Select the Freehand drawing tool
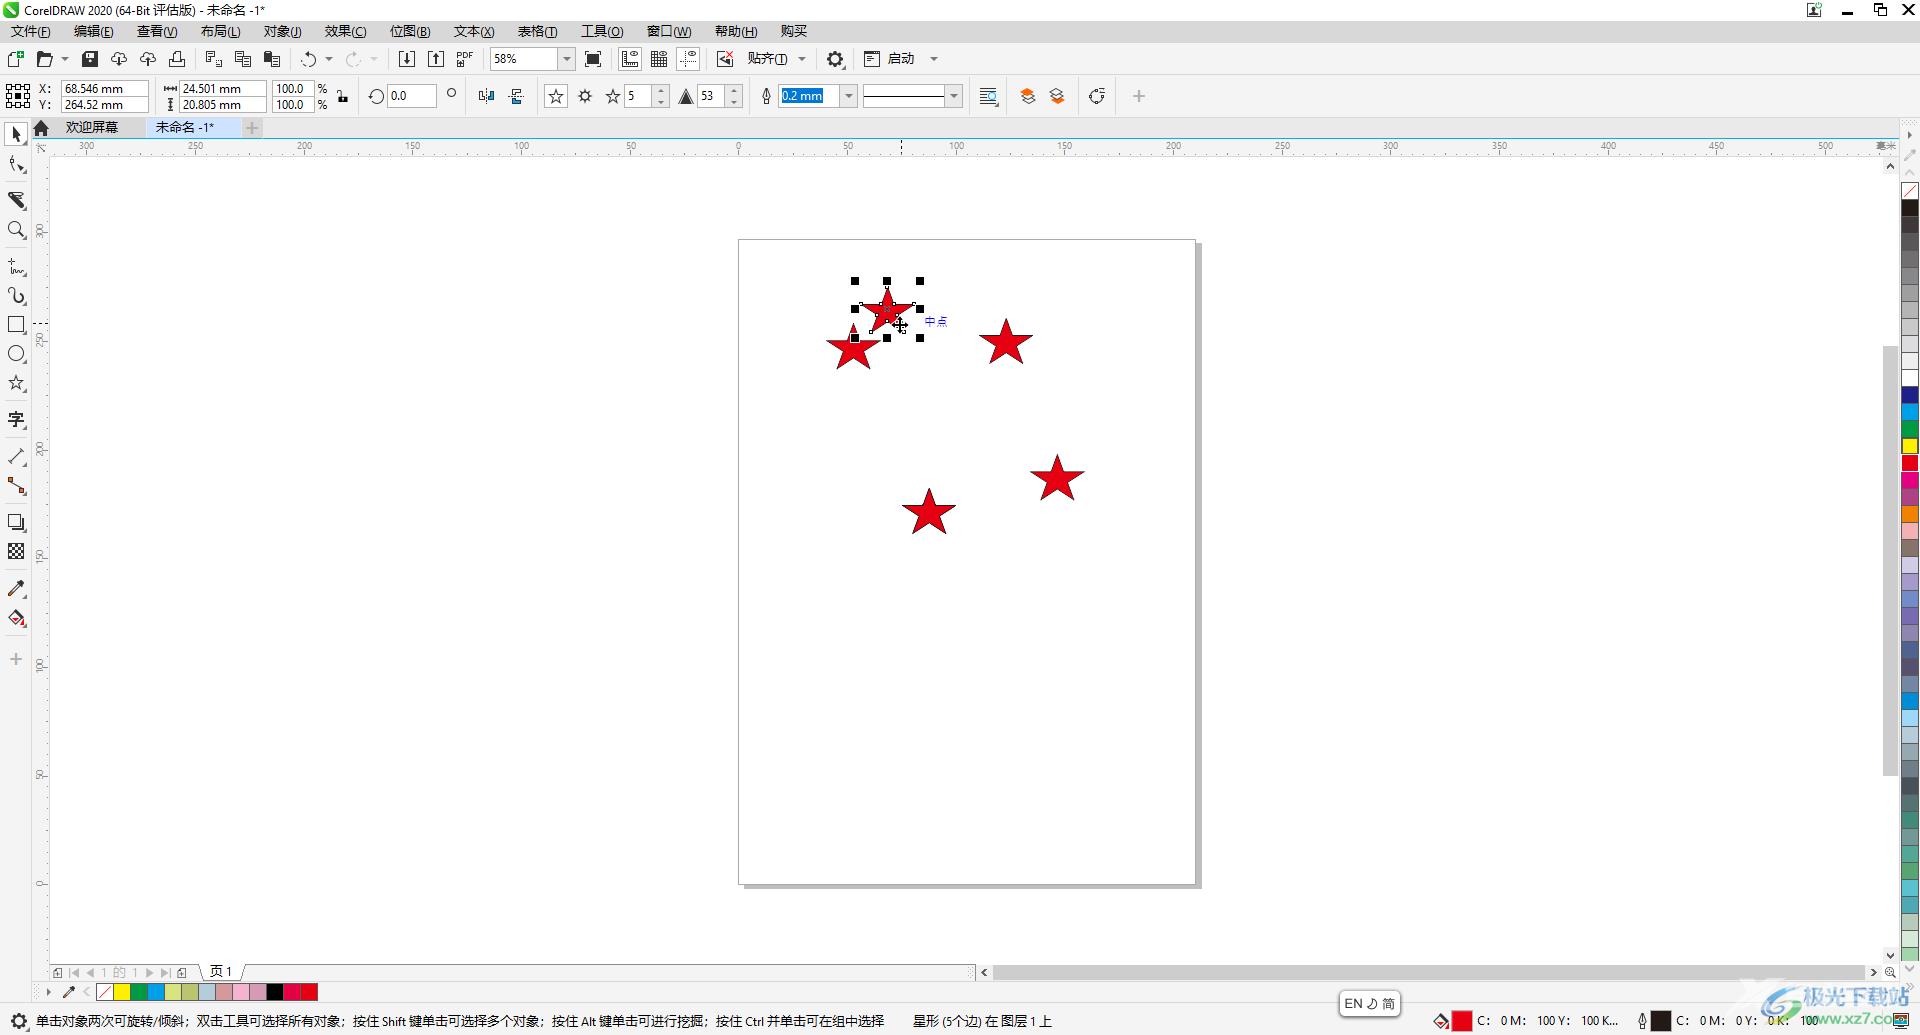The height and width of the screenshot is (1035, 1920). coord(16,266)
